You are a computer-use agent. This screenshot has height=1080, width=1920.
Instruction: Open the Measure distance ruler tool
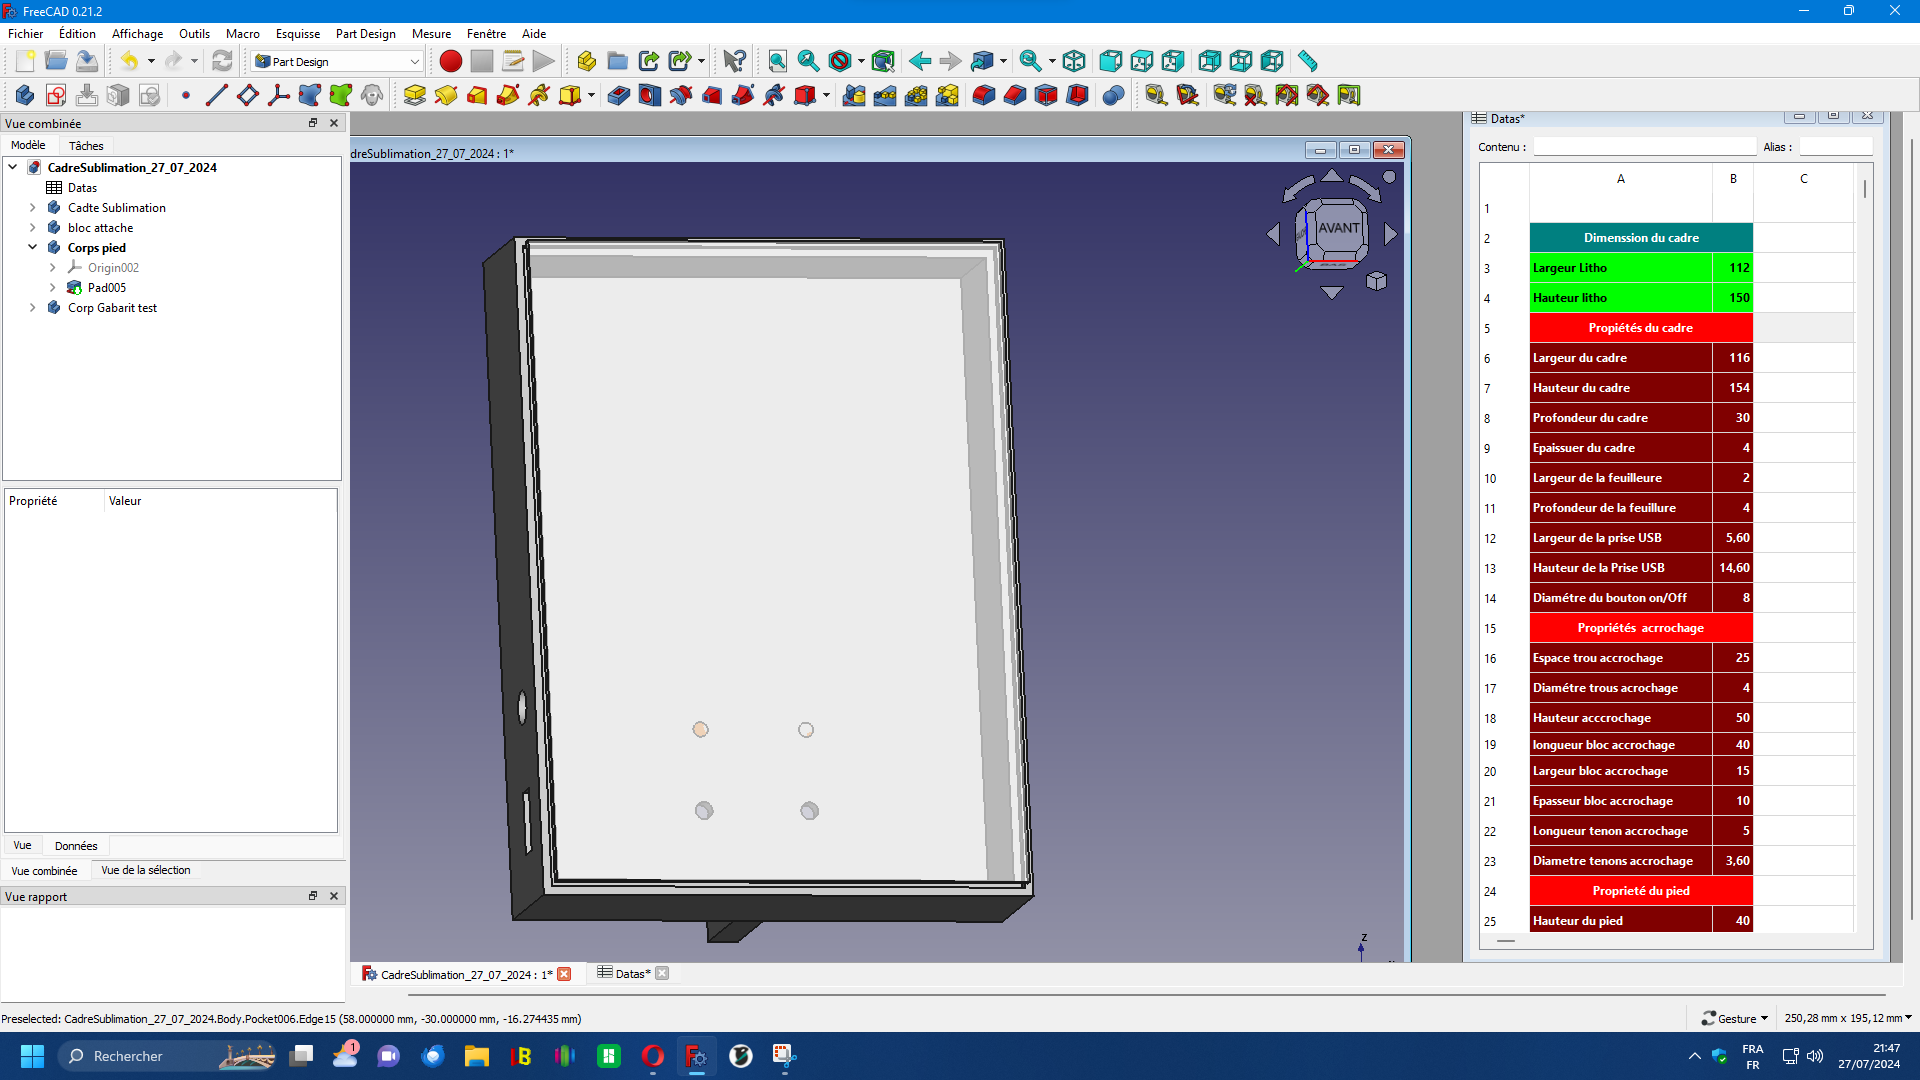pyautogui.click(x=1307, y=61)
